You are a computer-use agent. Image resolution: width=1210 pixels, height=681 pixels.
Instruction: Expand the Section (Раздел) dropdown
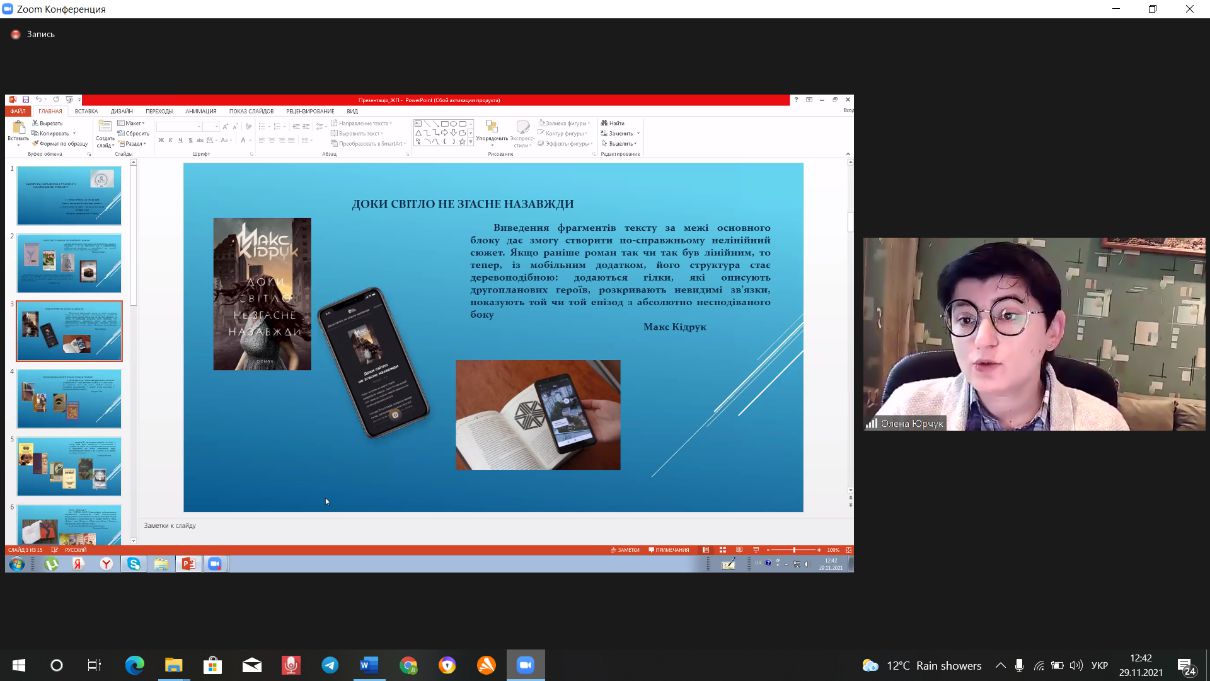(x=133, y=143)
